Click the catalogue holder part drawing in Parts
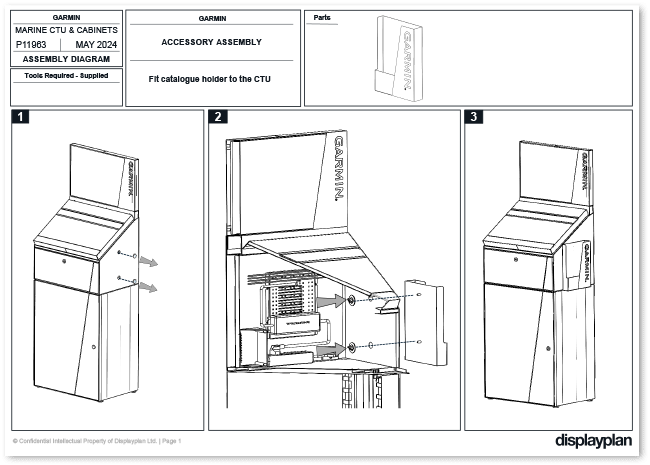This screenshot has width=650, height=465. coord(399,58)
